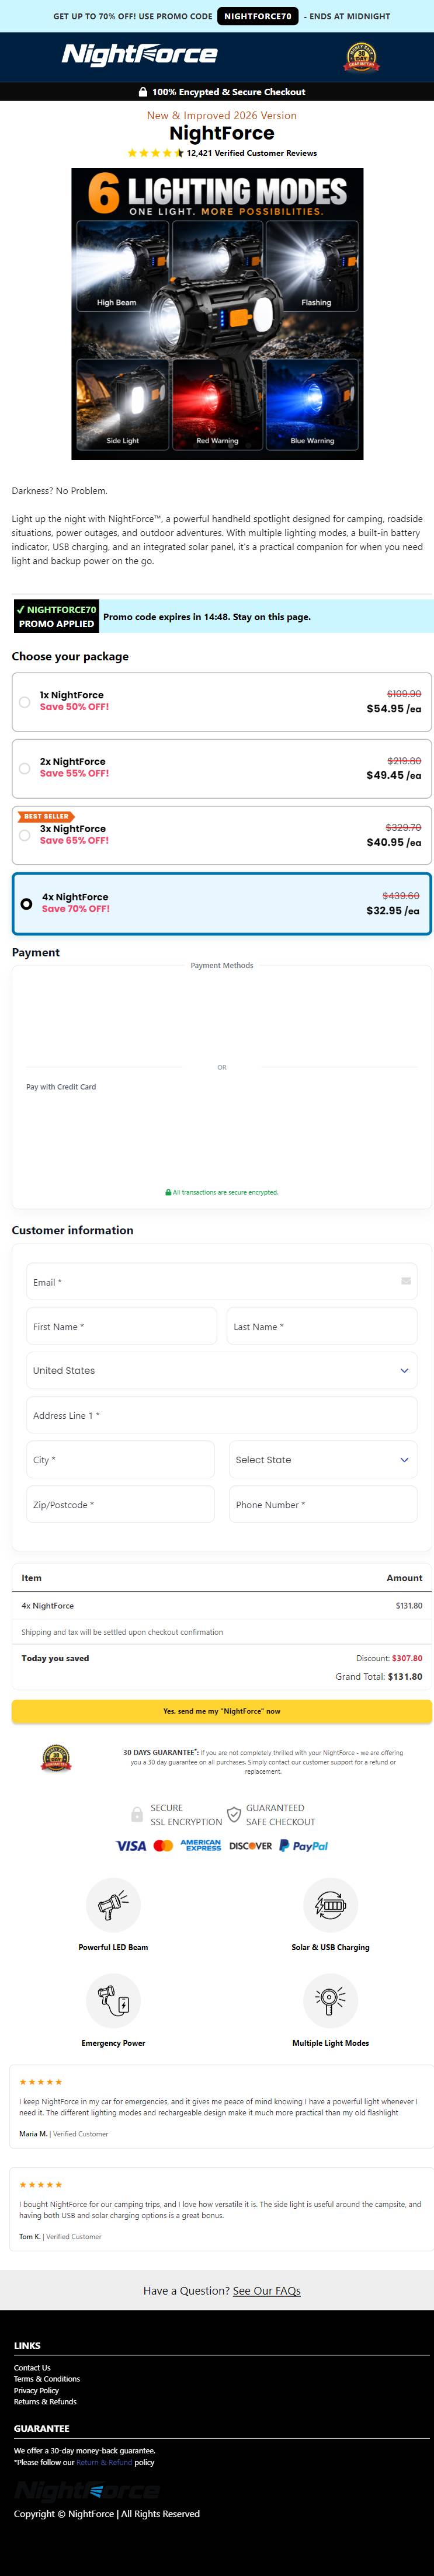
Task: Select the 2x NightForce package radio
Action: click(25, 769)
